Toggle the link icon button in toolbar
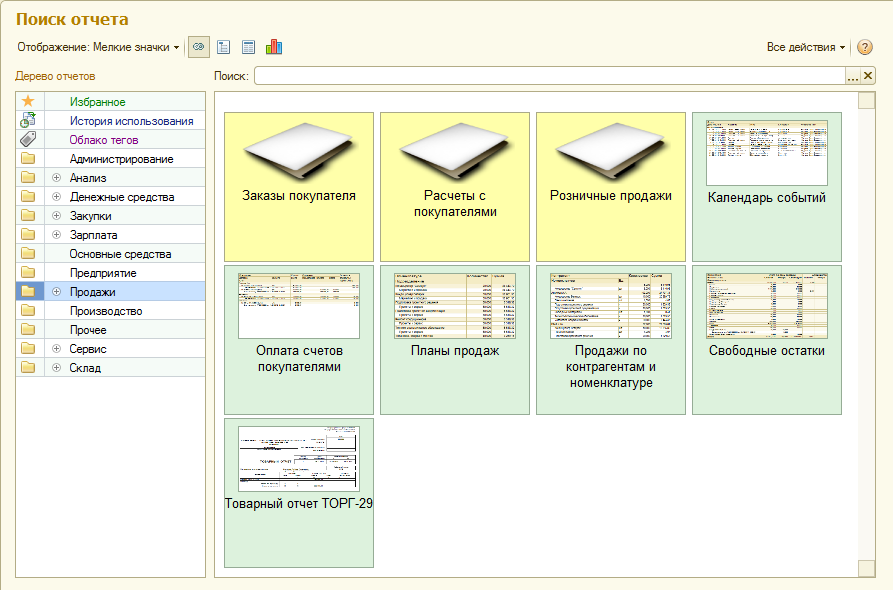This screenshot has width=893, height=590. tap(199, 47)
